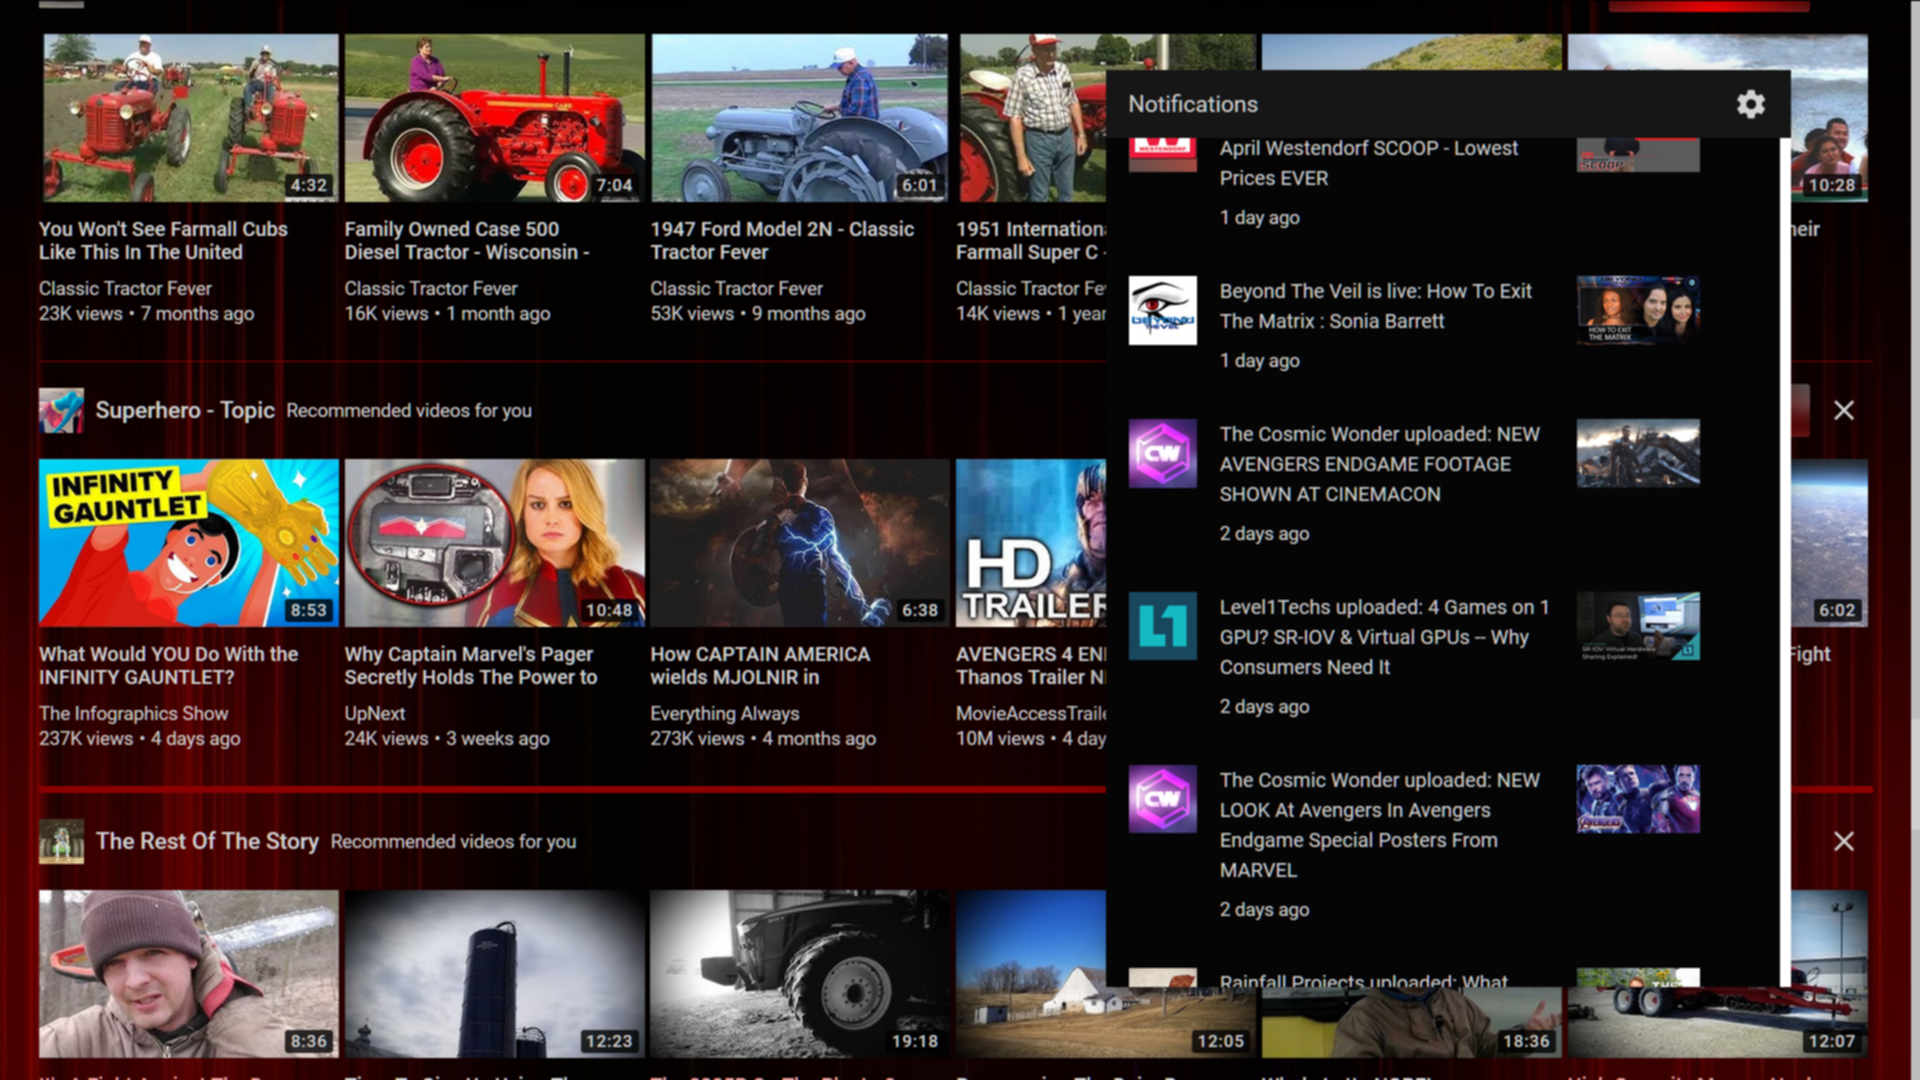Click Cosmic Wonder avatar beside Endgame footage notification
The image size is (1920, 1080).
pos(1162,453)
